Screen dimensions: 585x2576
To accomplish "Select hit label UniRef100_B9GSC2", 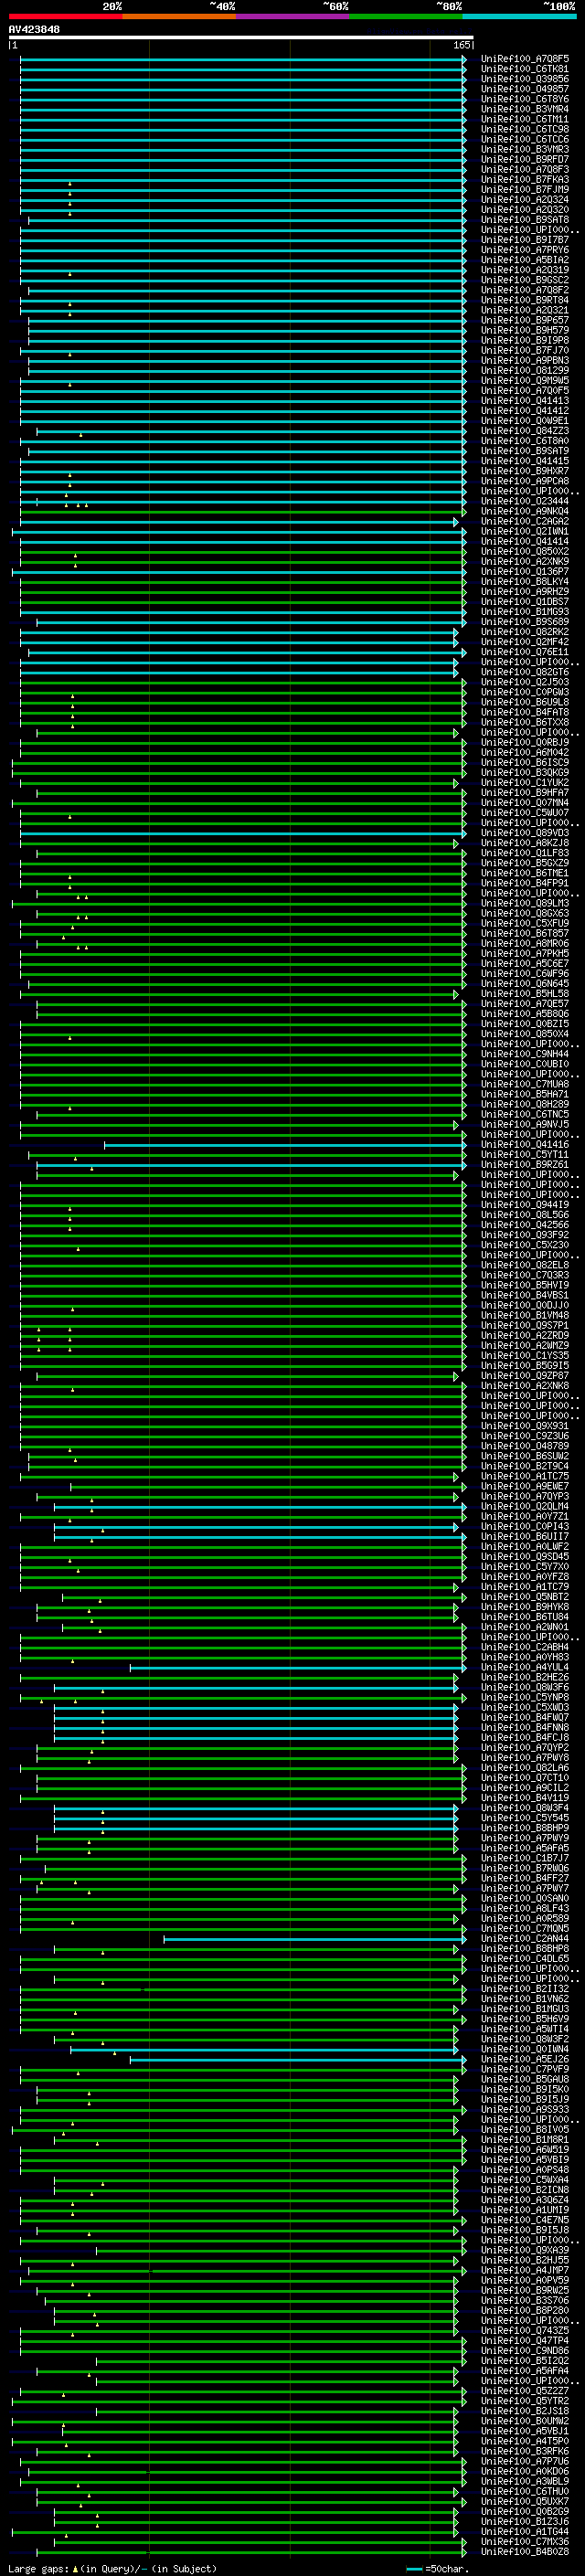I will point(525,280).
